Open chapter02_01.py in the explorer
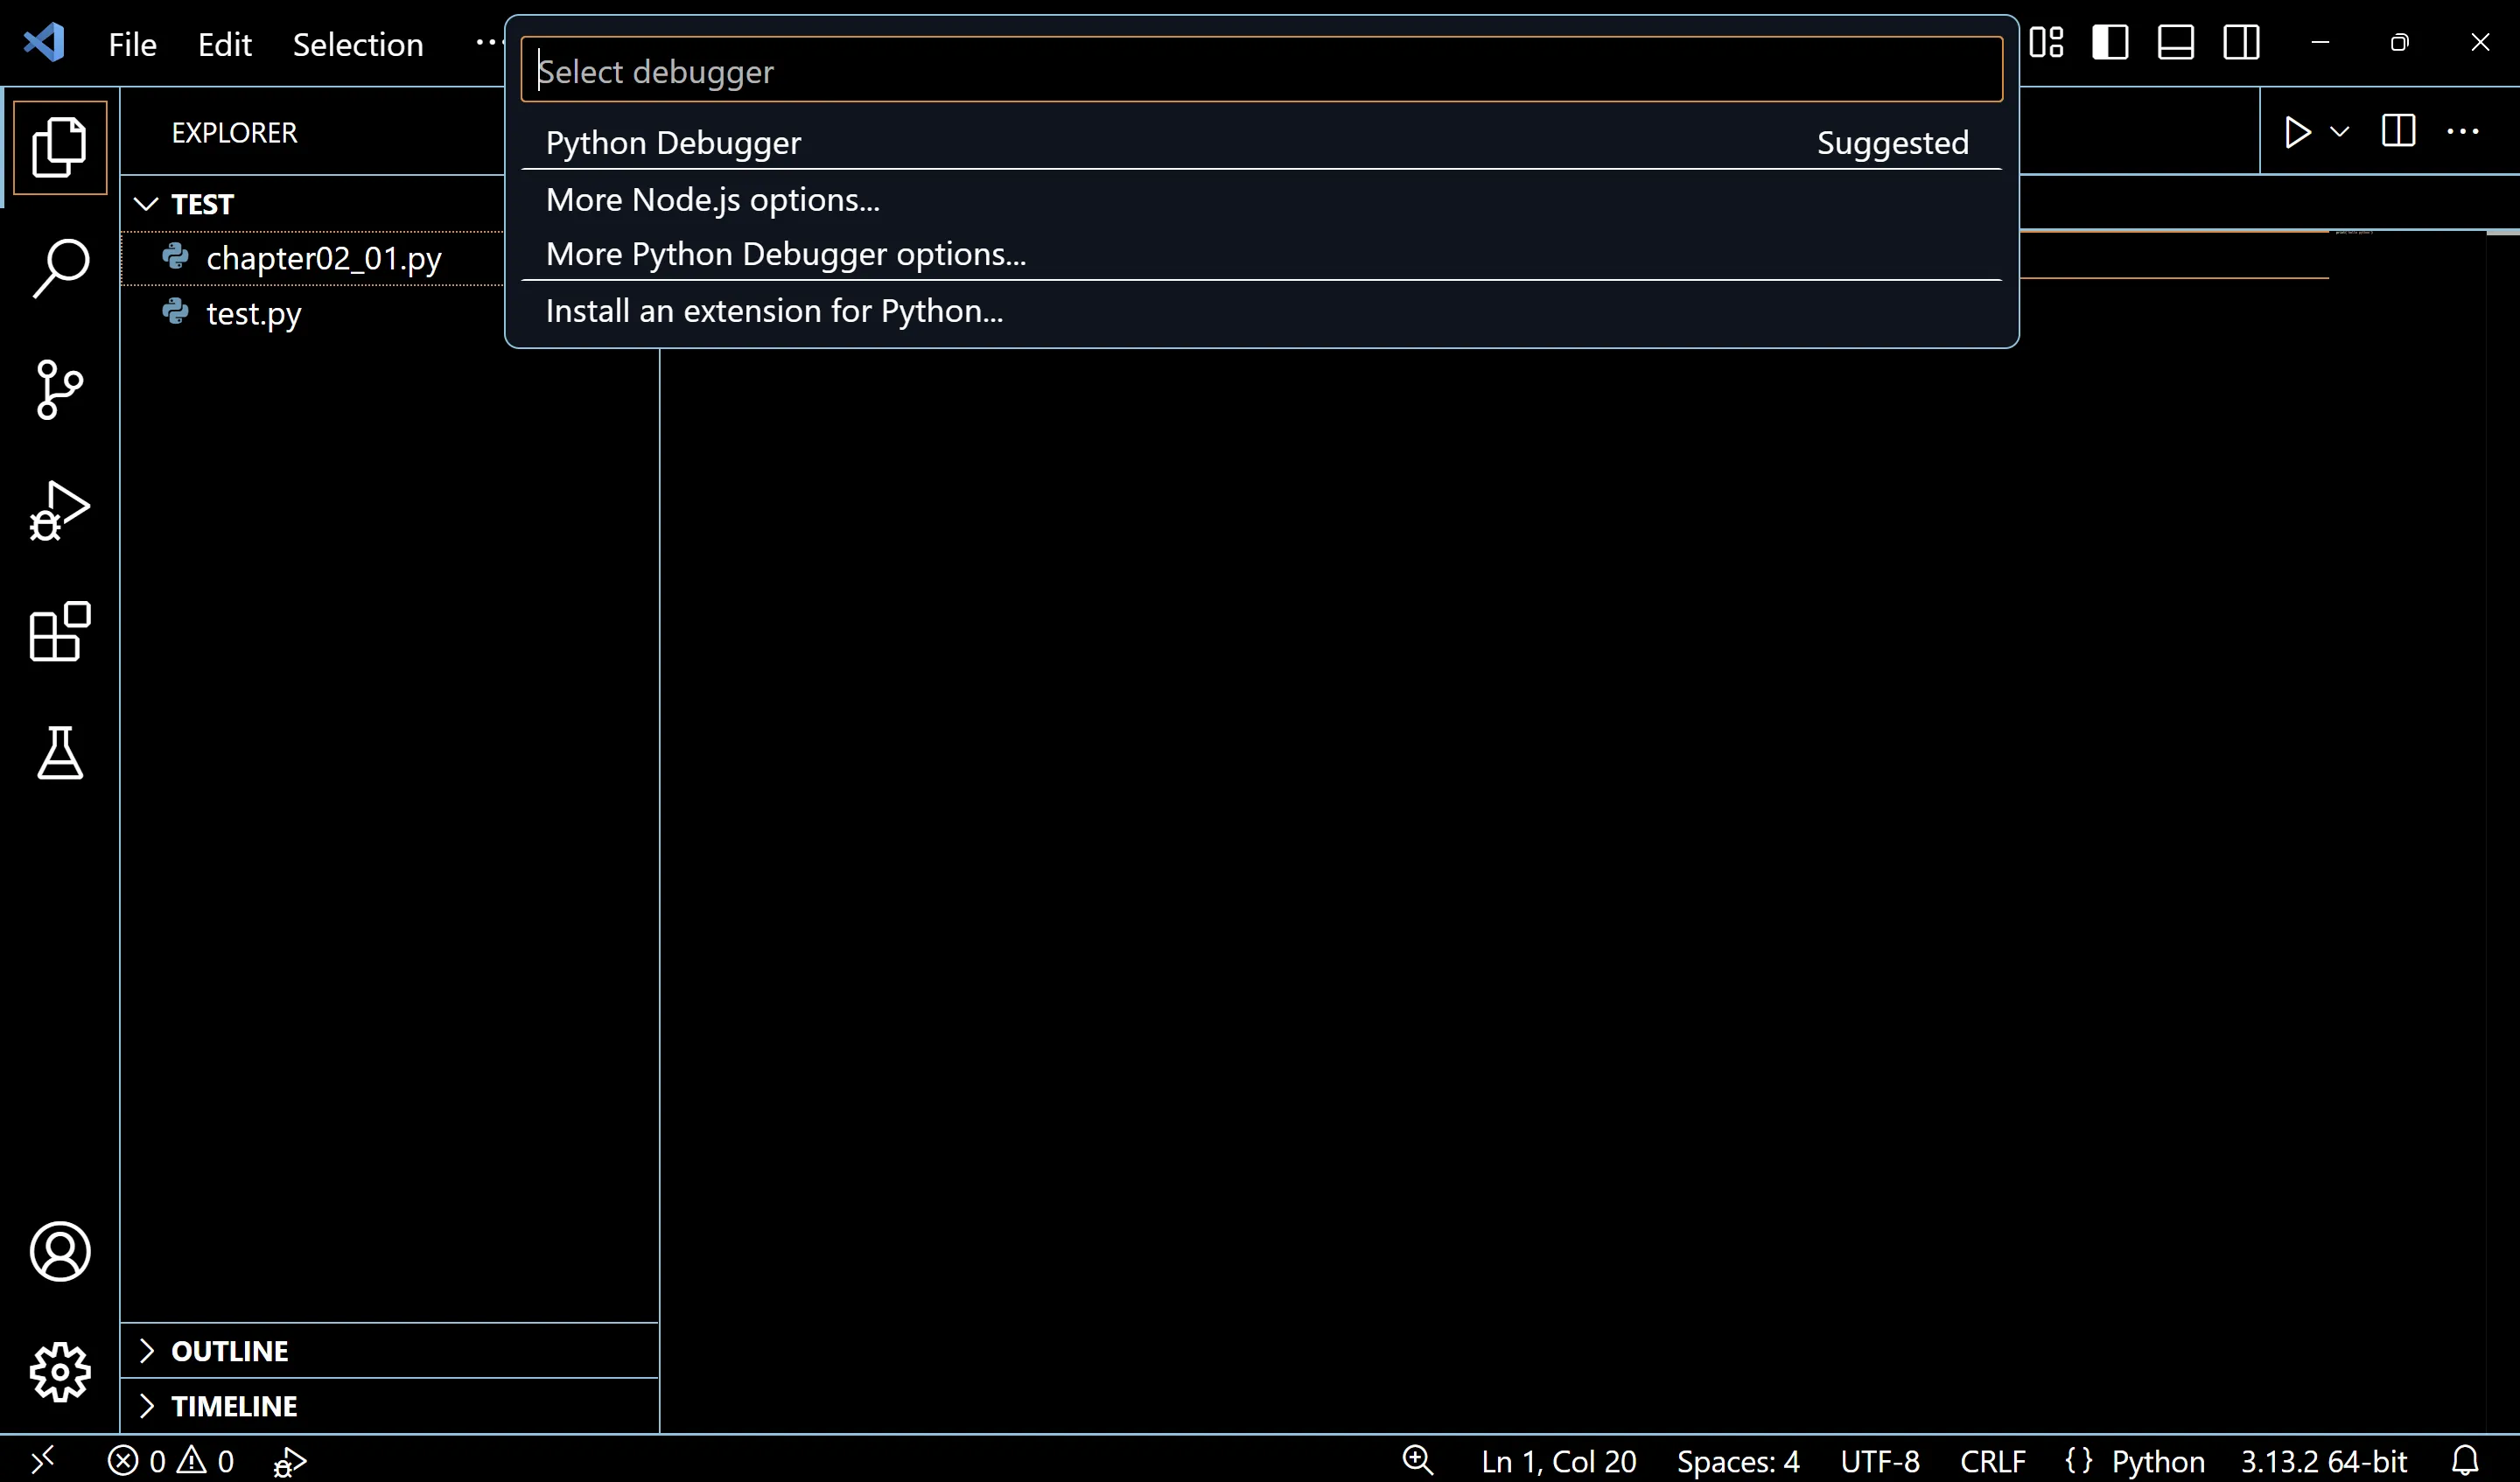The image size is (2520, 1482). [x=313, y=259]
